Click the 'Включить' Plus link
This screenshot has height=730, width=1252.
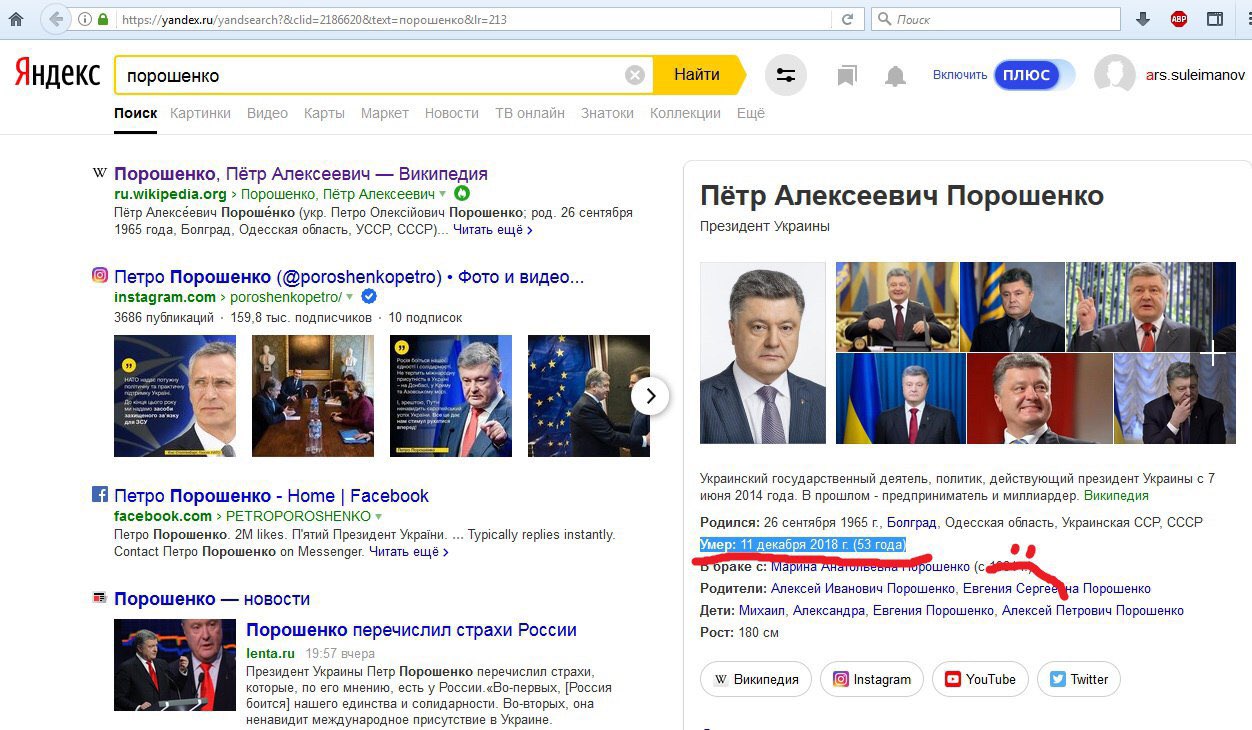point(960,75)
